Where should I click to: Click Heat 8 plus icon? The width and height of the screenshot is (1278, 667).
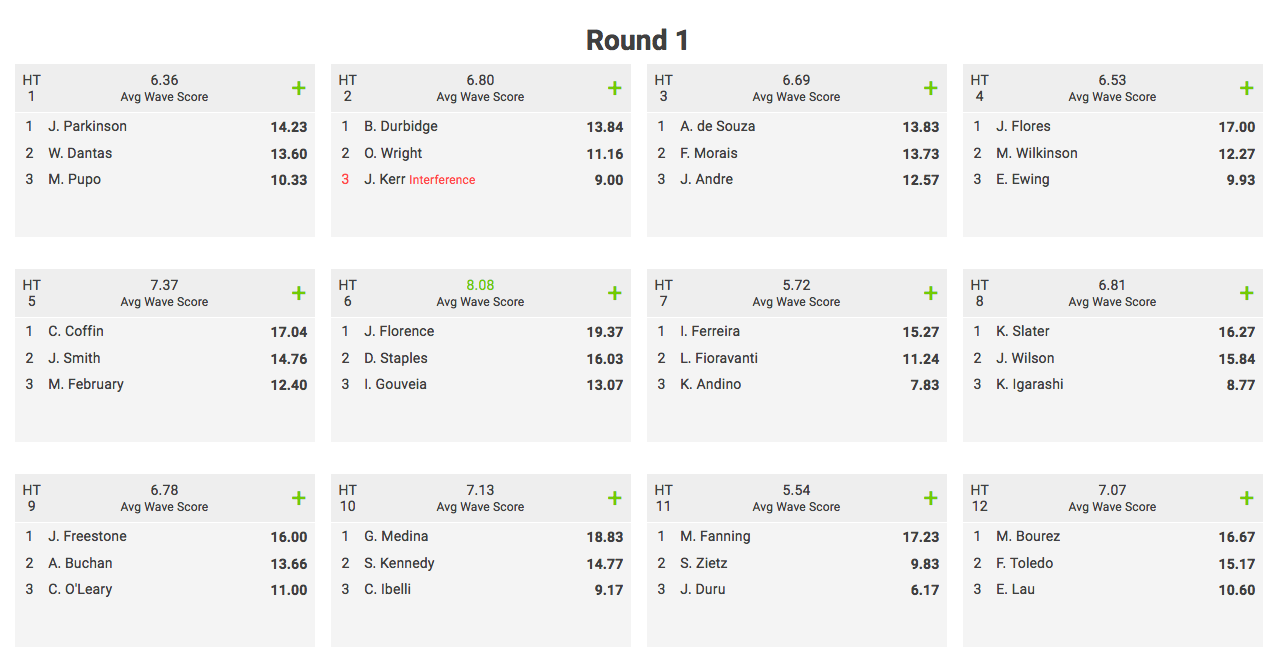[x=1246, y=293]
